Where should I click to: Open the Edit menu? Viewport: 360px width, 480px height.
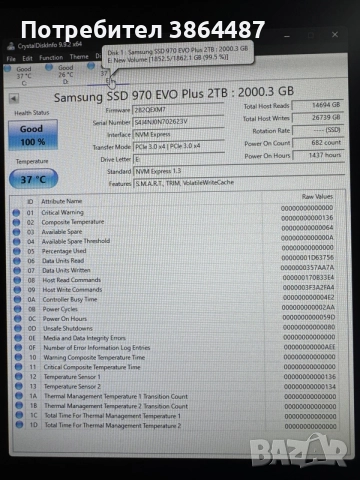[27, 59]
